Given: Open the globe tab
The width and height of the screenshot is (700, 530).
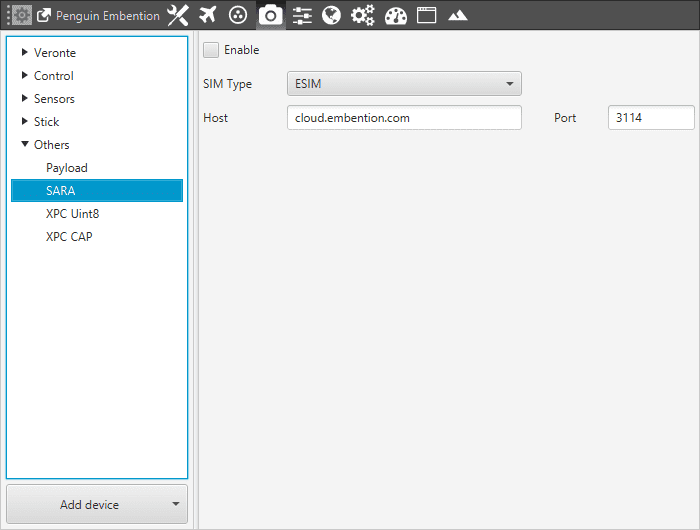Looking at the screenshot, I should pyautogui.click(x=331, y=16).
